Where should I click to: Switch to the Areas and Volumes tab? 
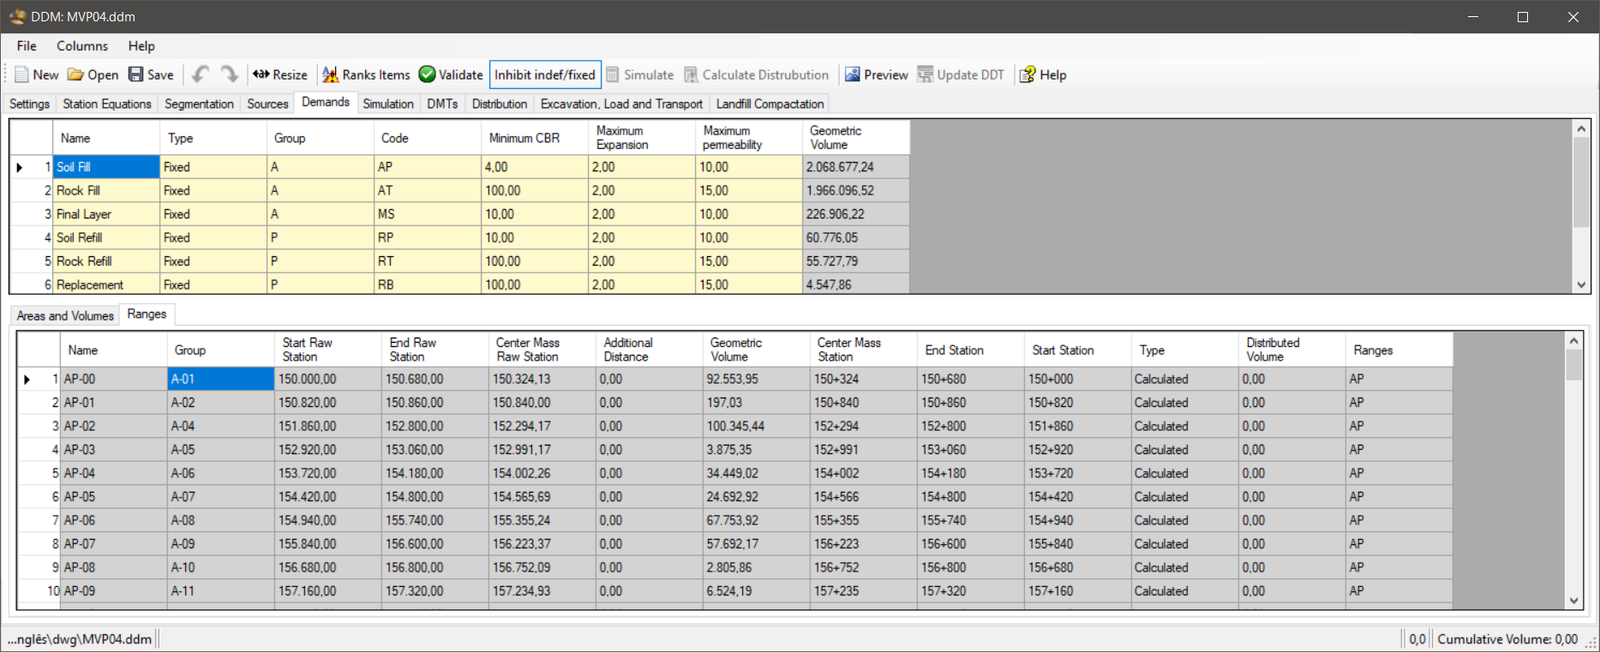tap(65, 316)
